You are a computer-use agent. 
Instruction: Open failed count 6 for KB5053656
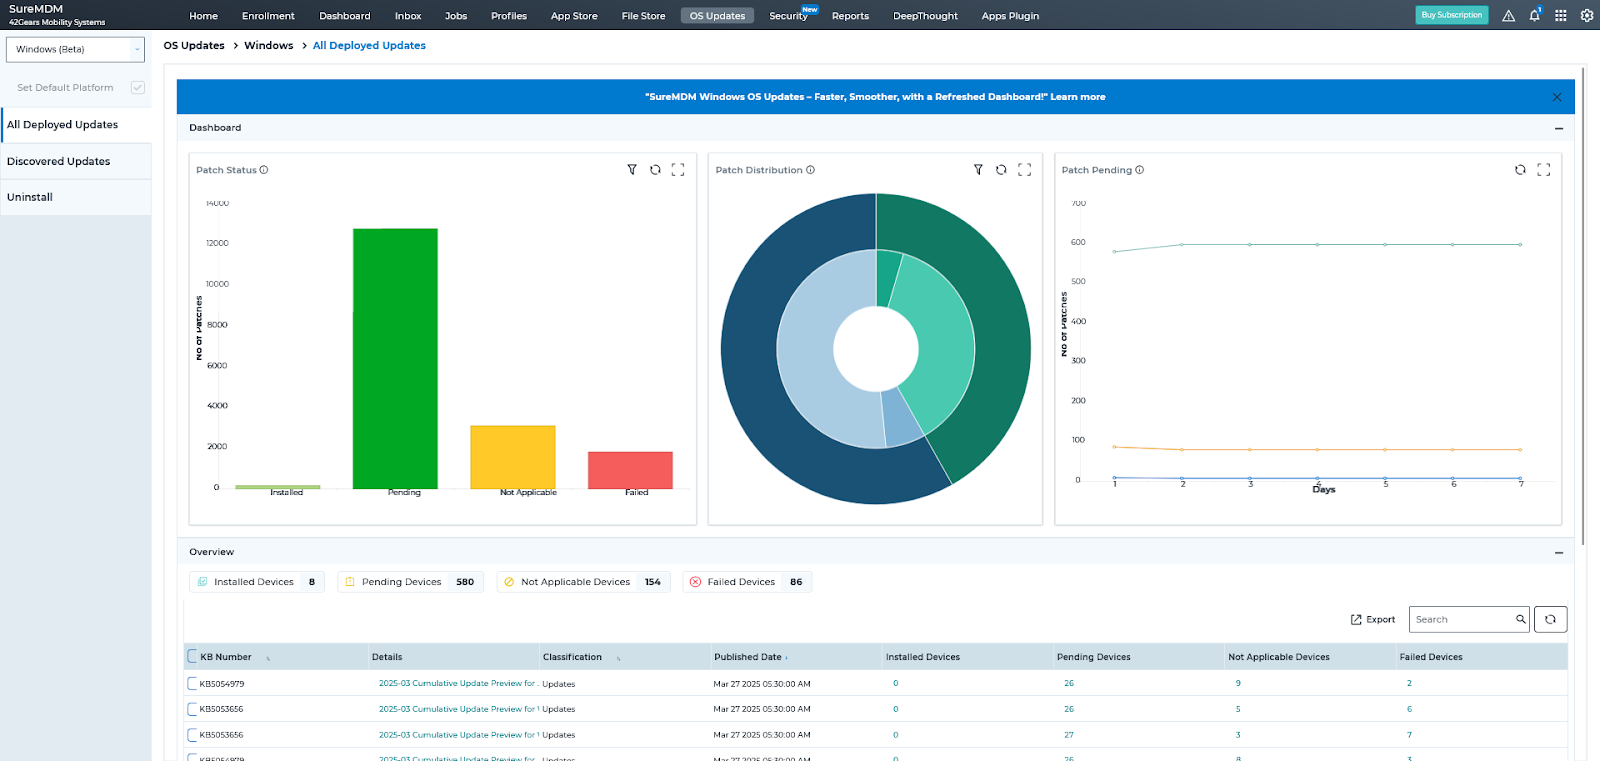coord(1409,709)
